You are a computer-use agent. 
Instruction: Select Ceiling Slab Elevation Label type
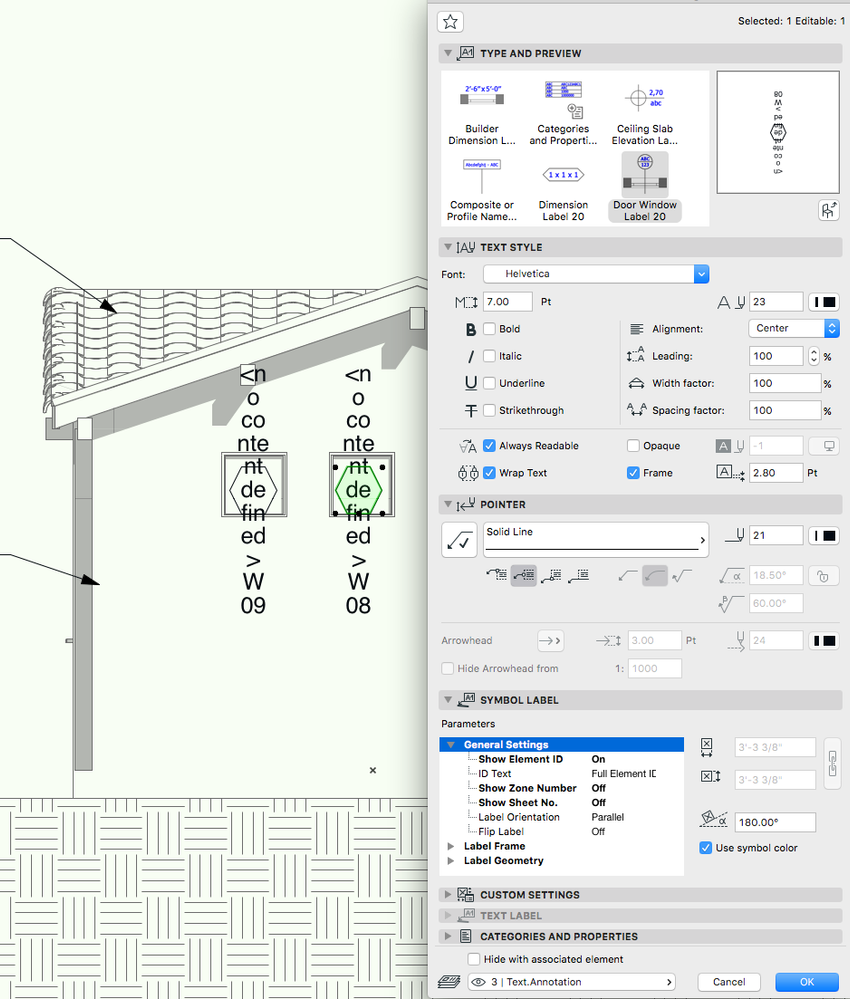[645, 115]
